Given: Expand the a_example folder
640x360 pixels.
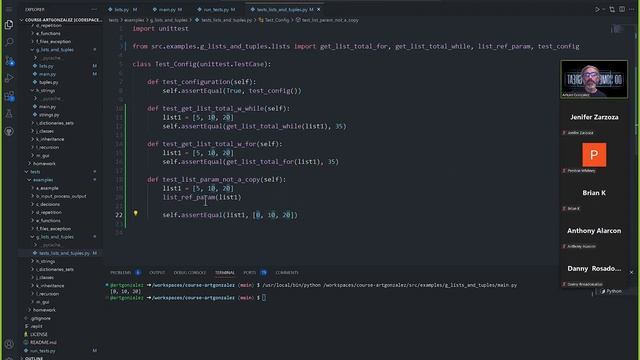Looking at the screenshot, I should (60, 188).
